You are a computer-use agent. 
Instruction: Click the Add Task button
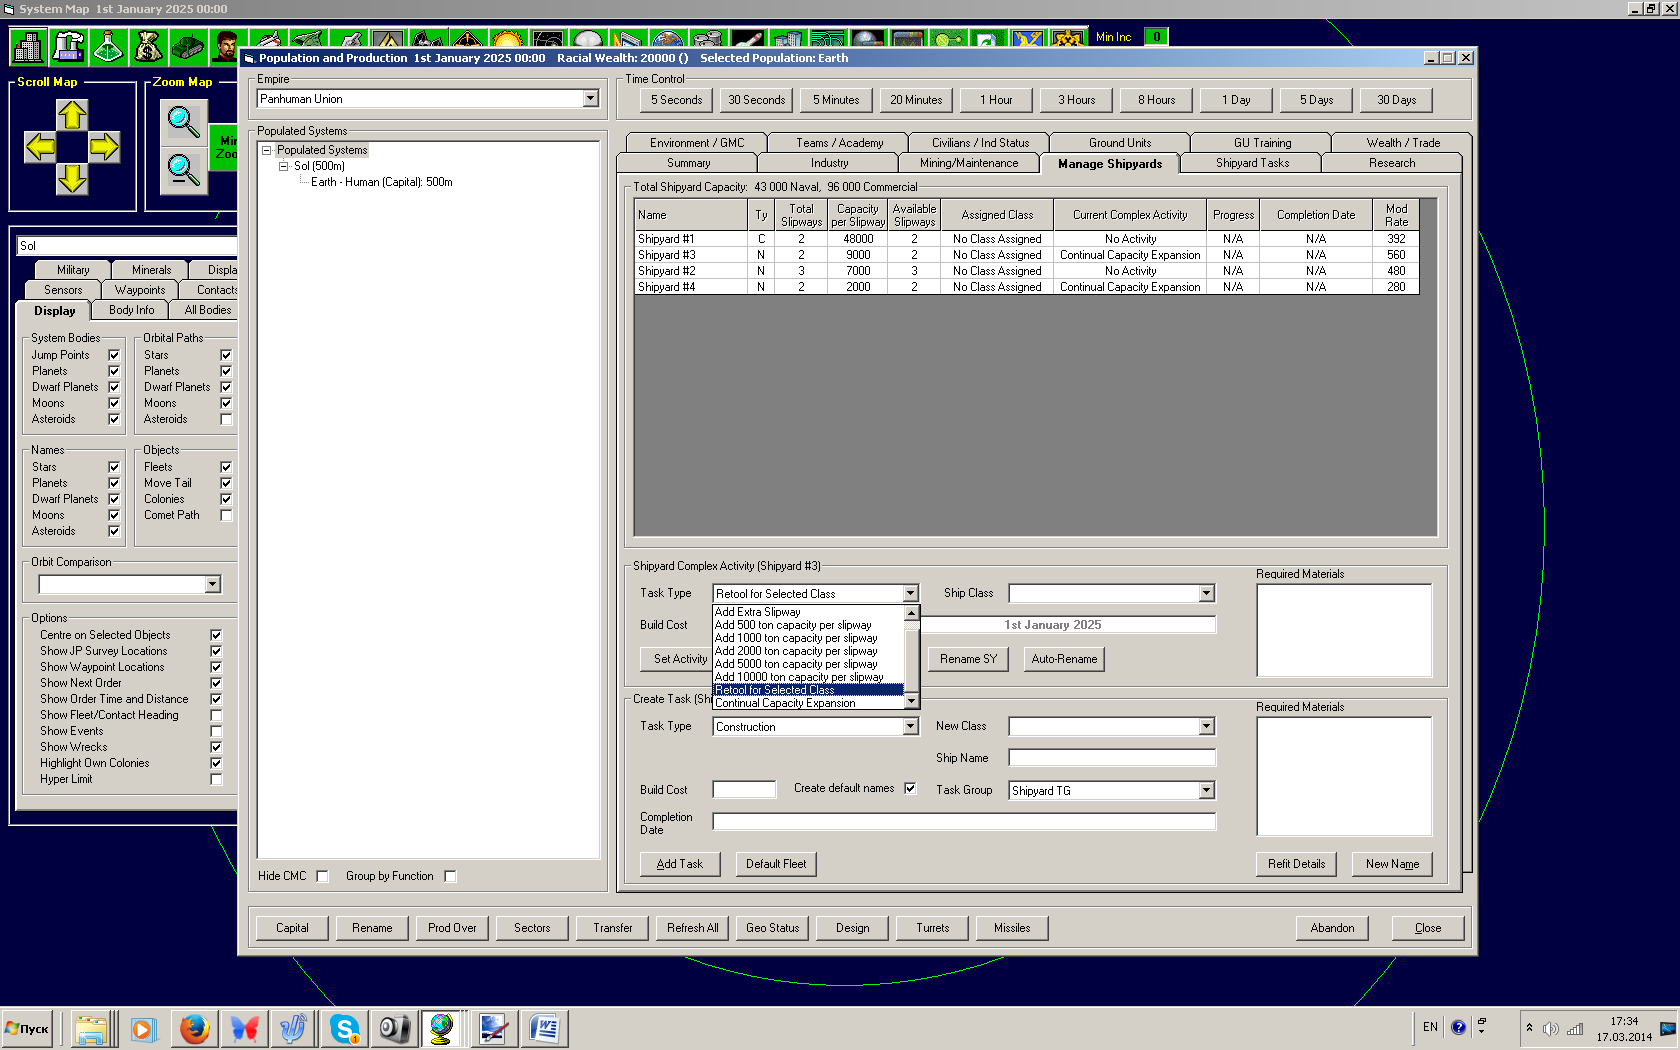(x=680, y=864)
